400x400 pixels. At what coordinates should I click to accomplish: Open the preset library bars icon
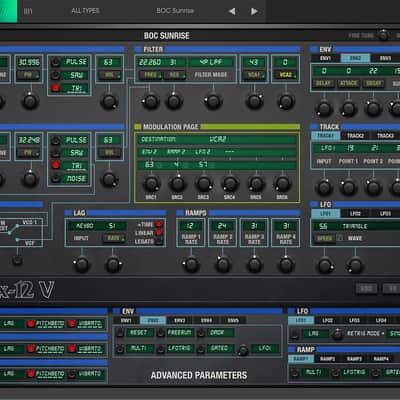[28, 11]
